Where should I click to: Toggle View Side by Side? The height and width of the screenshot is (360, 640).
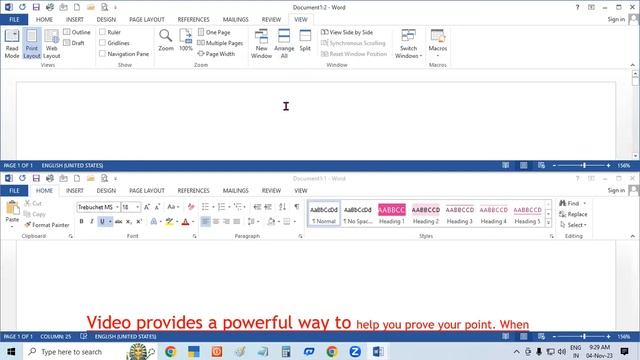click(x=347, y=32)
